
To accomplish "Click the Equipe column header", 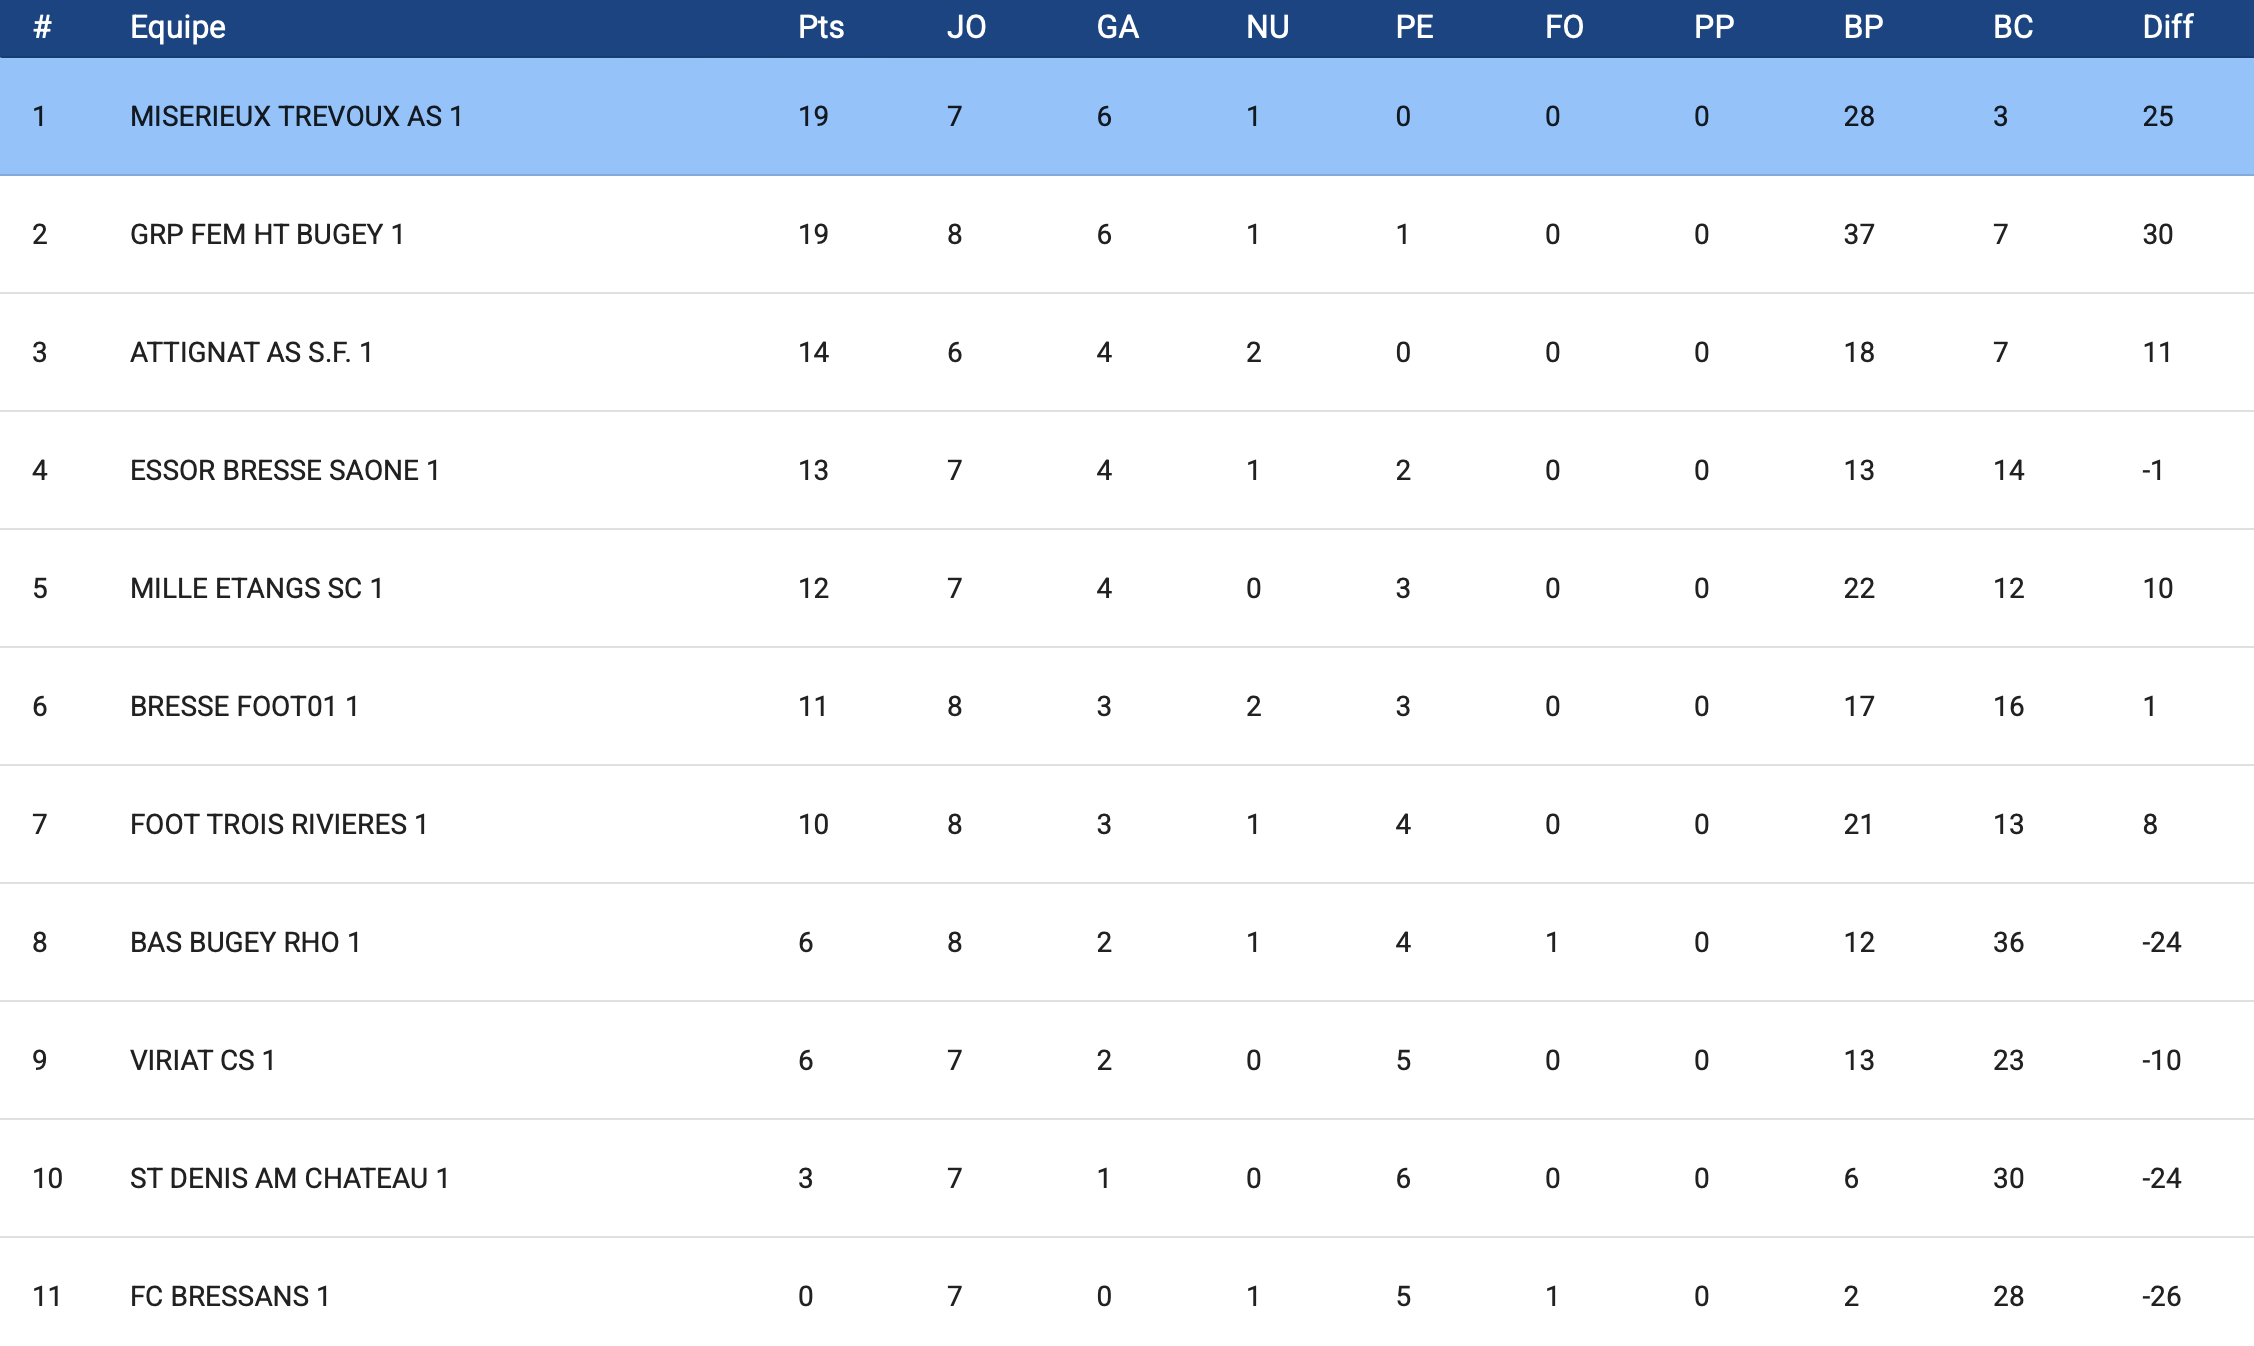I will click(178, 27).
